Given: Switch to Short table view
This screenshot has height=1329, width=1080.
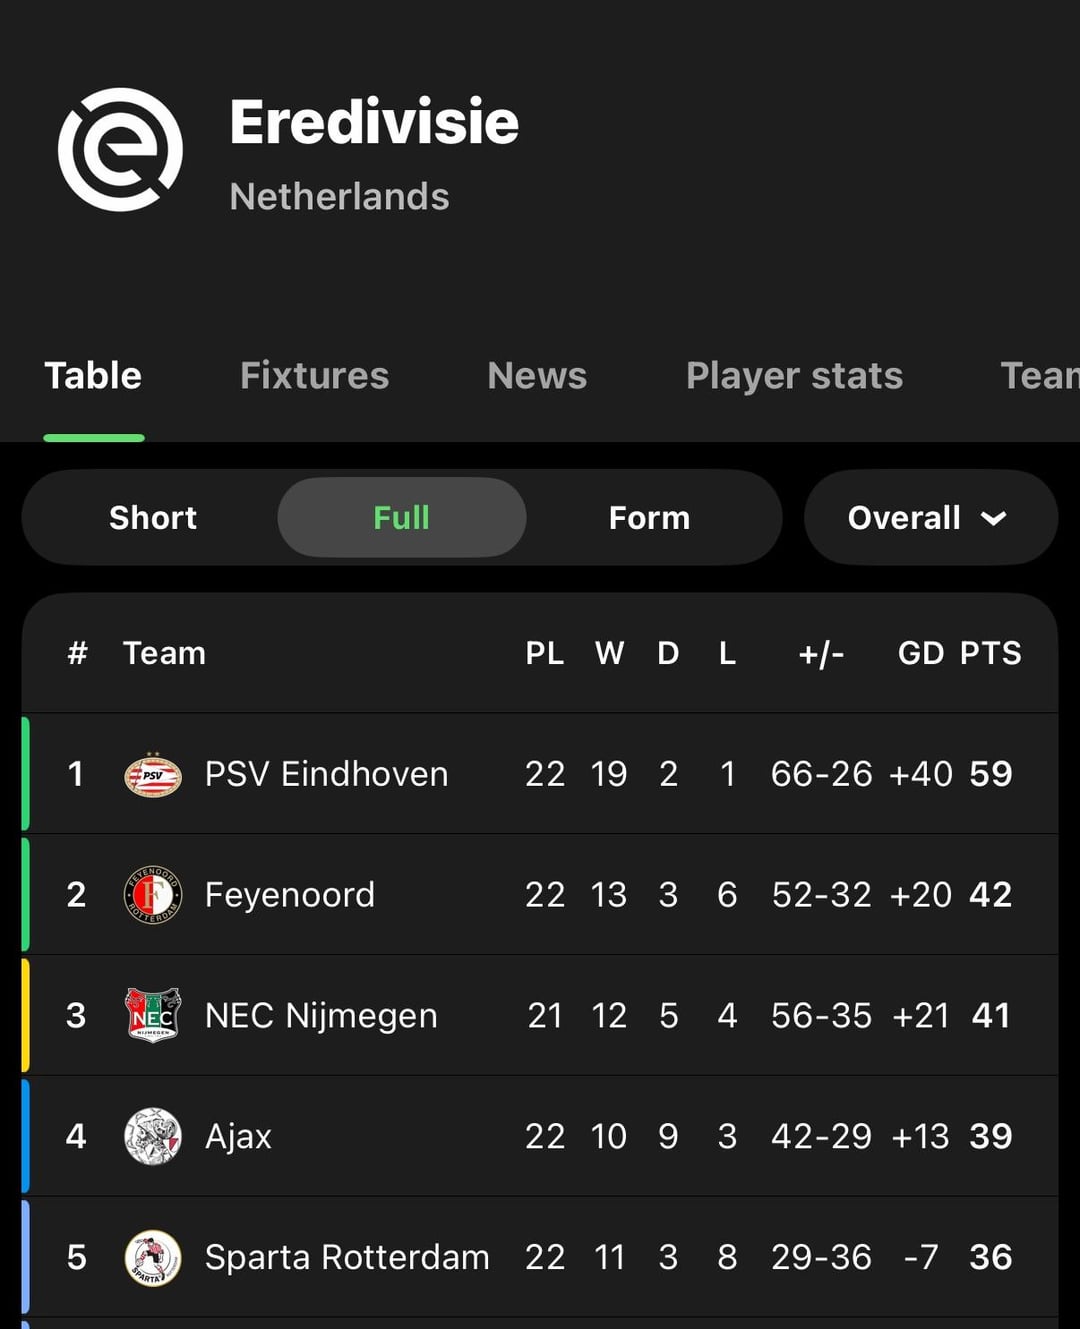Looking at the screenshot, I should tap(153, 518).
